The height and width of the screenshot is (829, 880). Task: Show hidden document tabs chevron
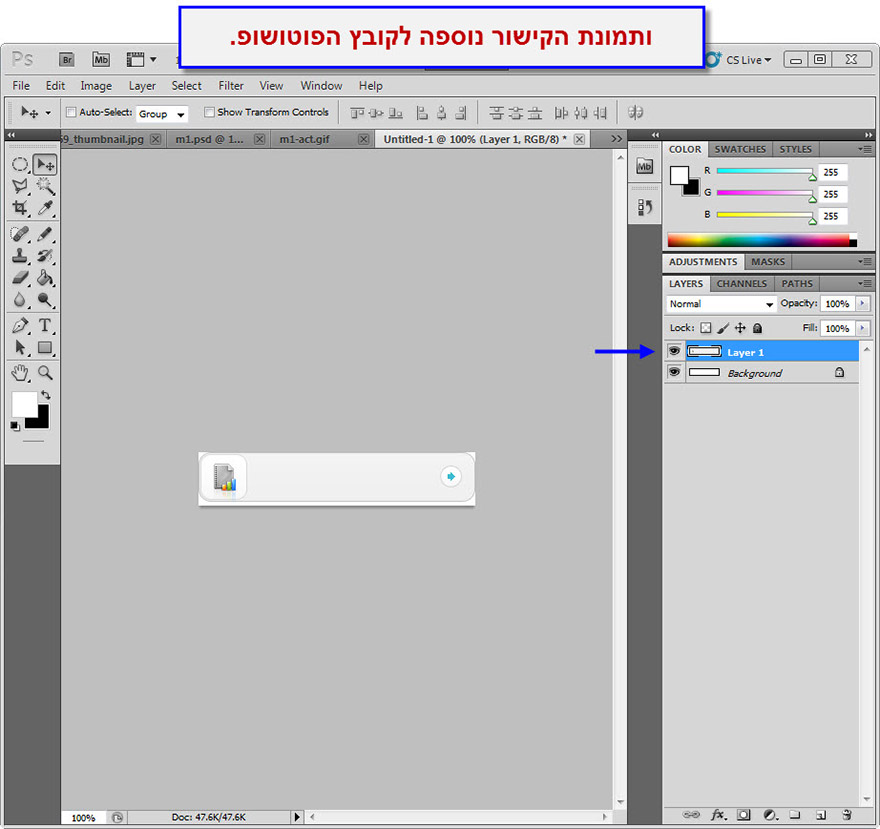616,139
